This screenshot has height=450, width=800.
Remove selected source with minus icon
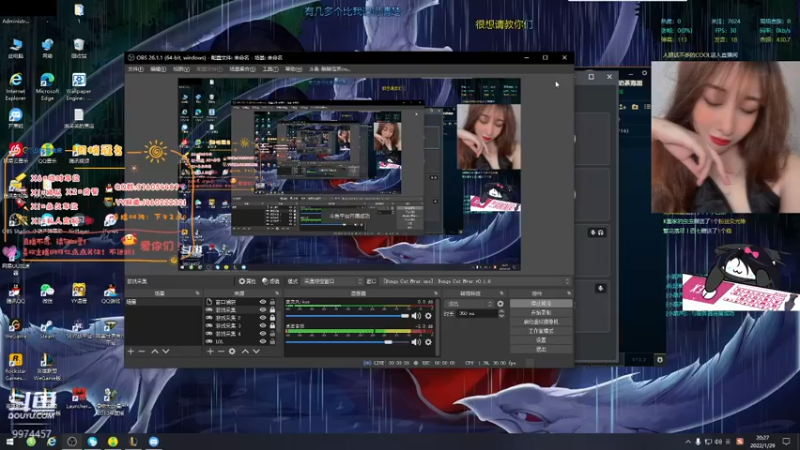(221, 351)
